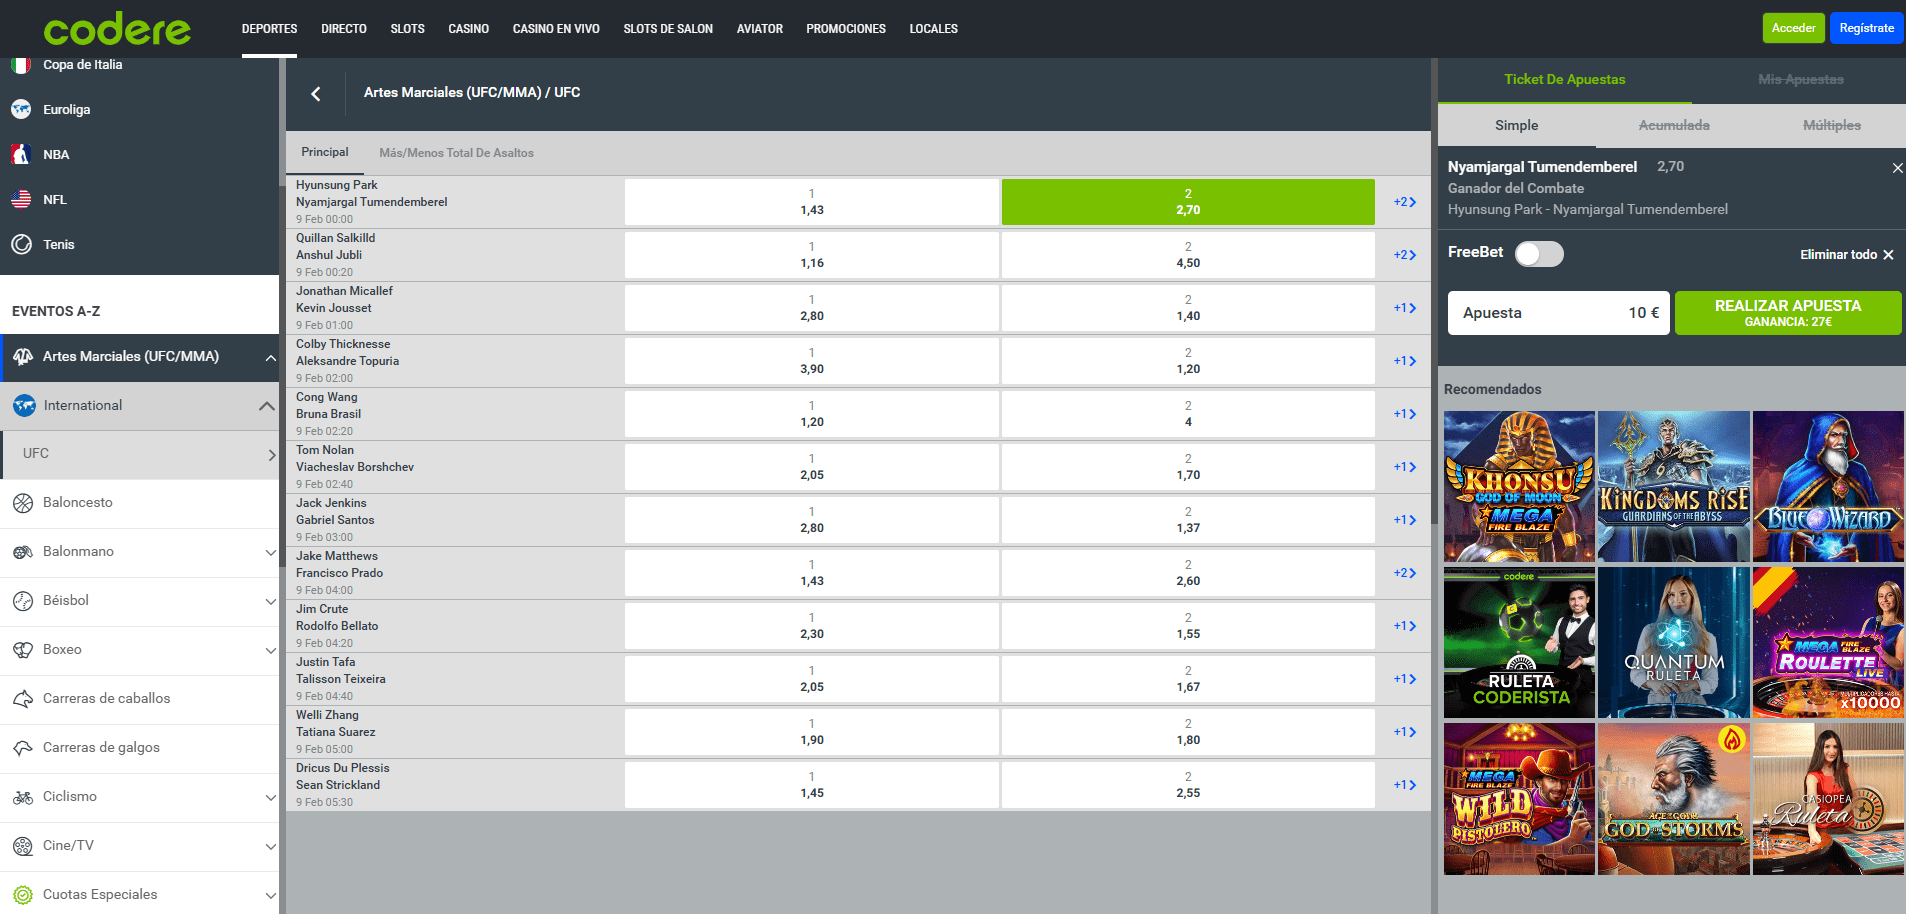Click the Acceder button
This screenshot has width=1906, height=914.
point(1793,28)
